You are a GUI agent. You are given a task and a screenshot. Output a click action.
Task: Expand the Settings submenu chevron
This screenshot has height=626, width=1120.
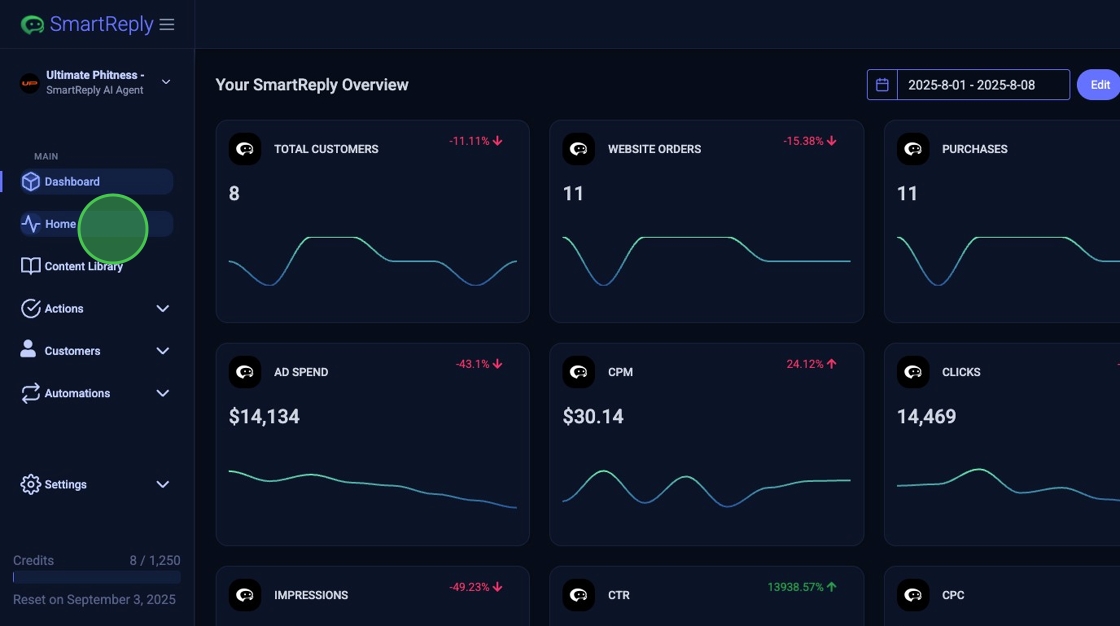coord(163,485)
